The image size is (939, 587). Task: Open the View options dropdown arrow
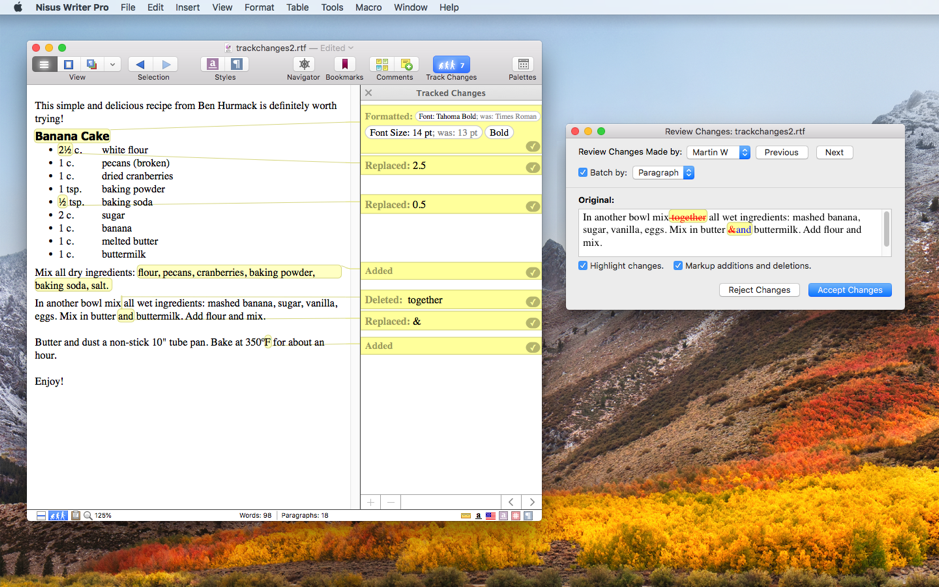pyautogui.click(x=113, y=64)
